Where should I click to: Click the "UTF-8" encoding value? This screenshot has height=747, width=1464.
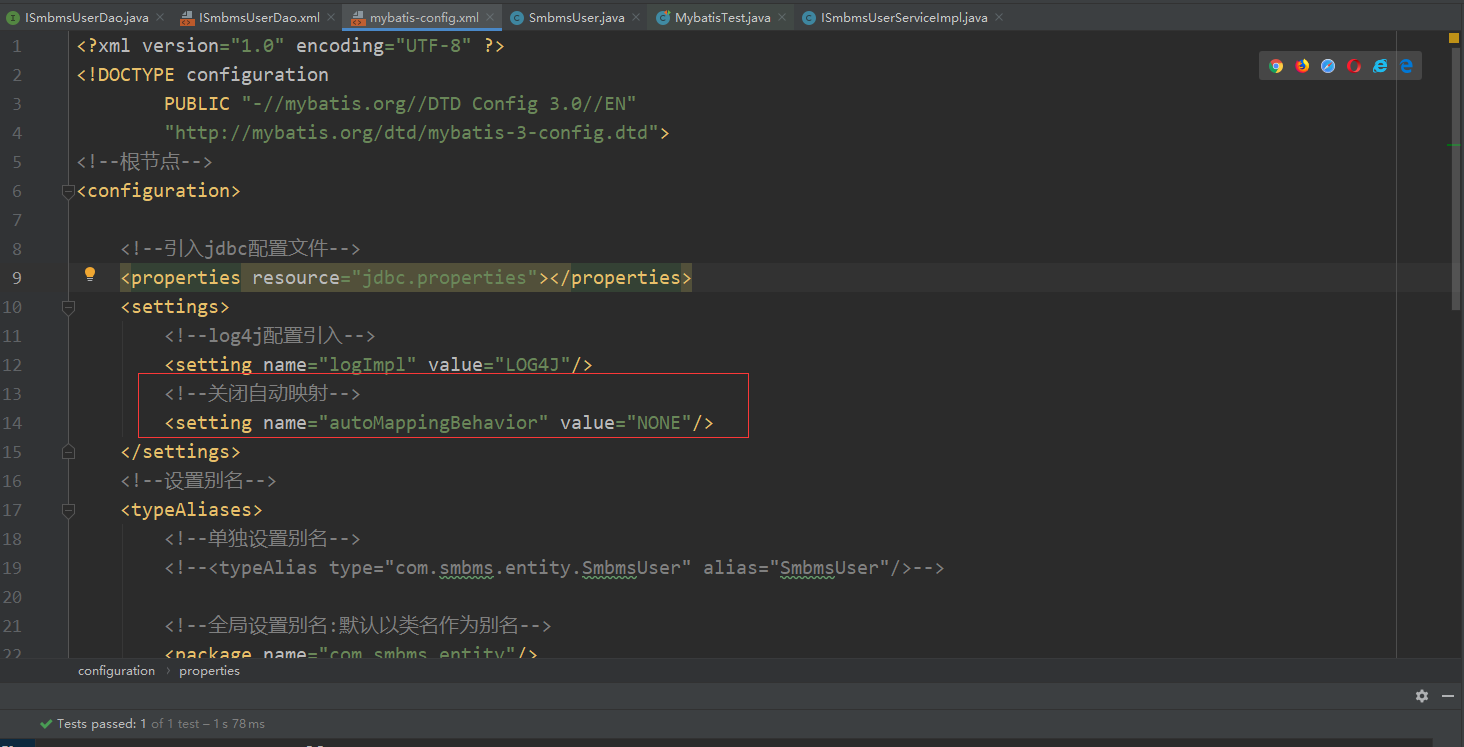point(434,46)
